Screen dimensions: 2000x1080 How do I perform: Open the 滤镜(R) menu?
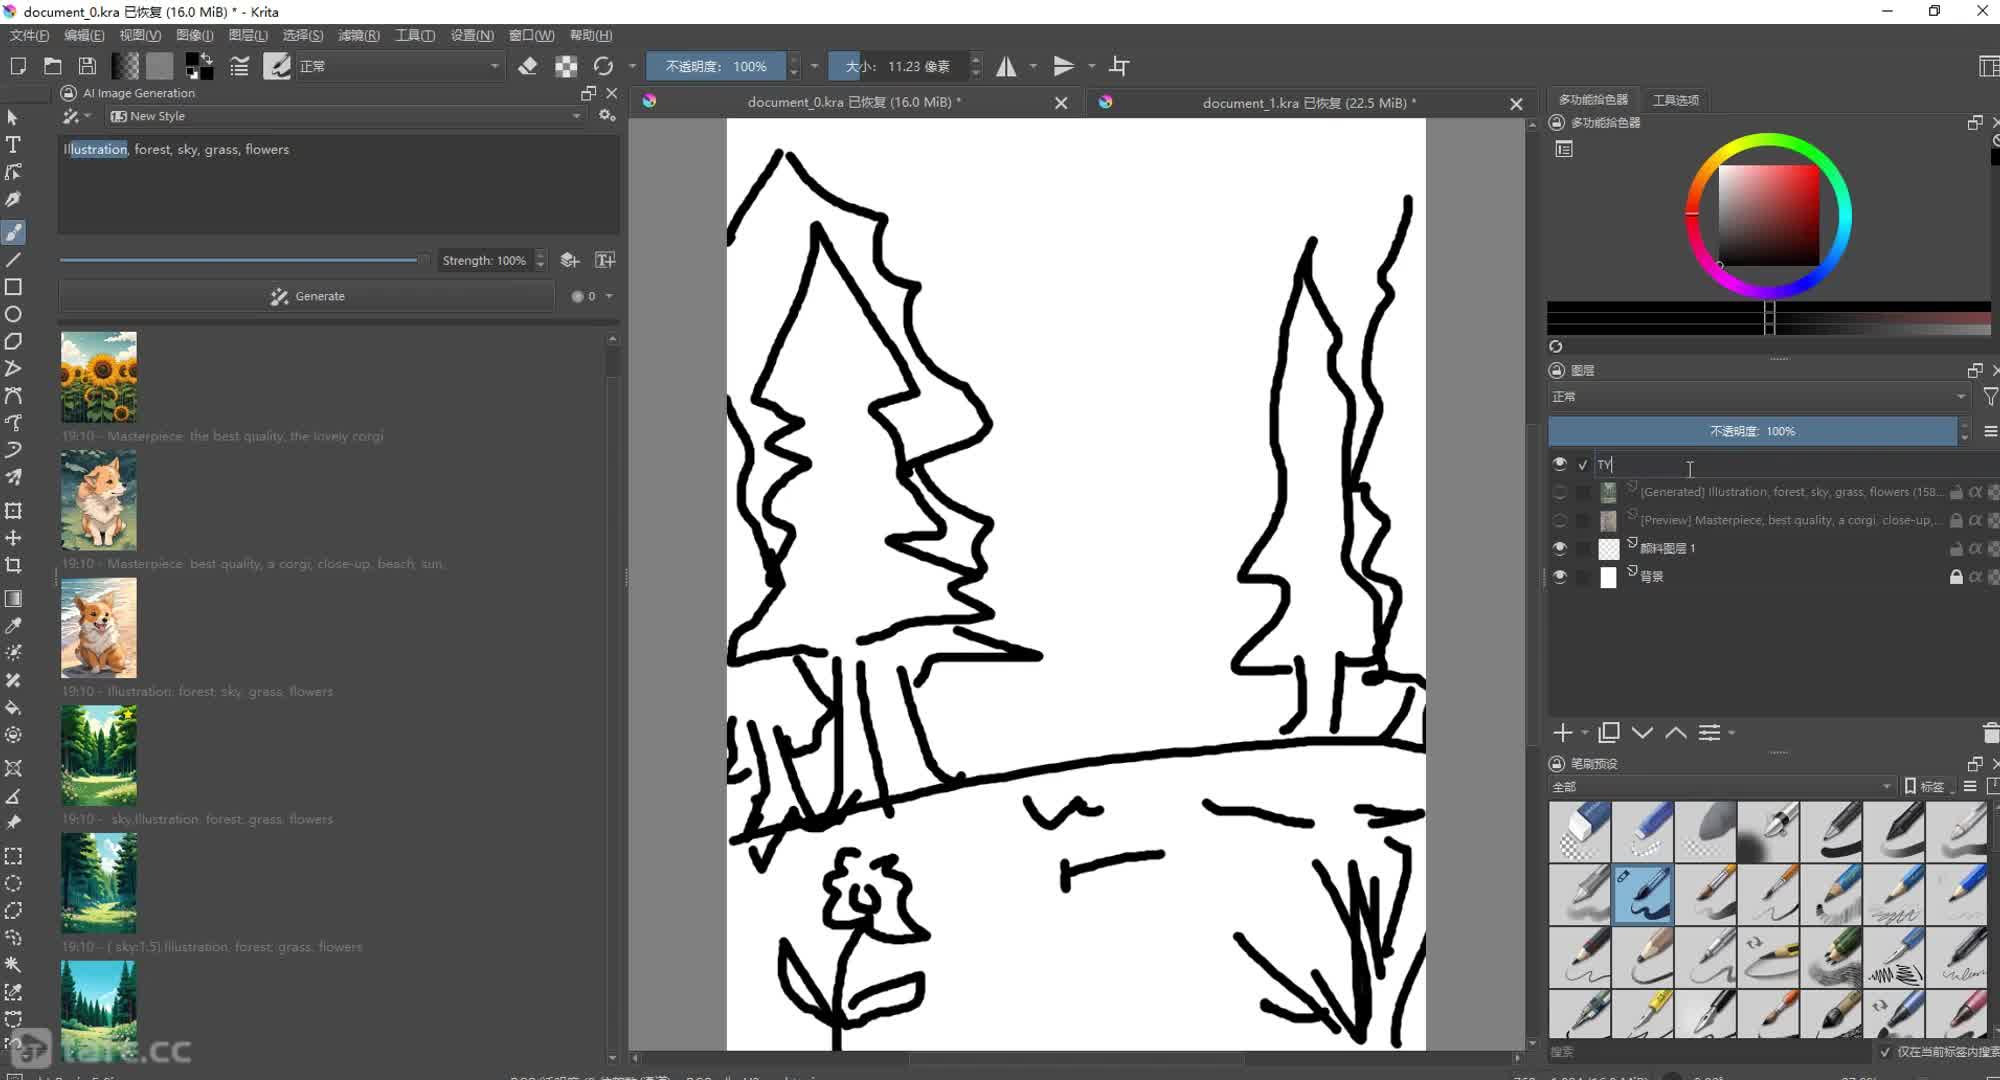[x=358, y=35]
